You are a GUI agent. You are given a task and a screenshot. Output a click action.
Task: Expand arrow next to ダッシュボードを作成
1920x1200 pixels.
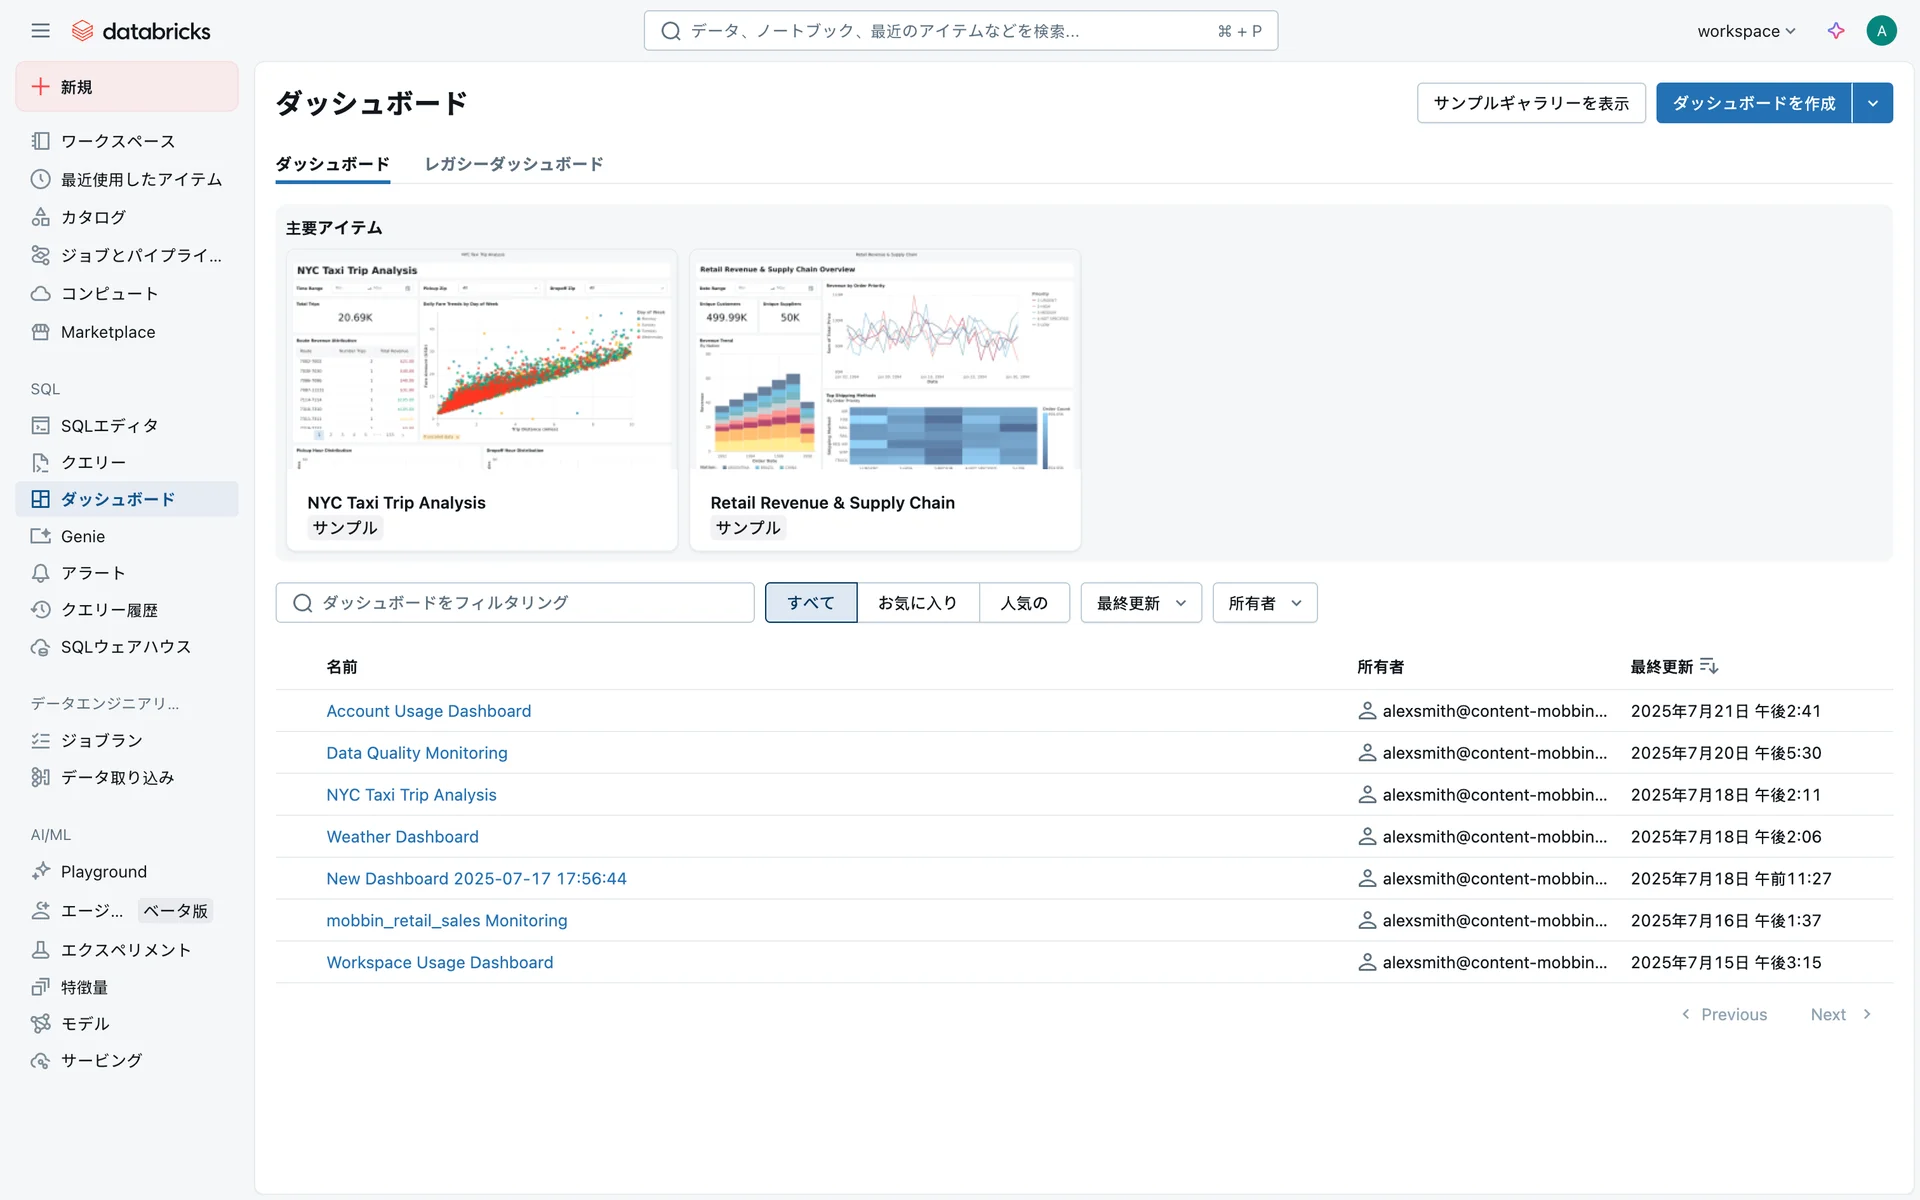click(x=1872, y=103)
